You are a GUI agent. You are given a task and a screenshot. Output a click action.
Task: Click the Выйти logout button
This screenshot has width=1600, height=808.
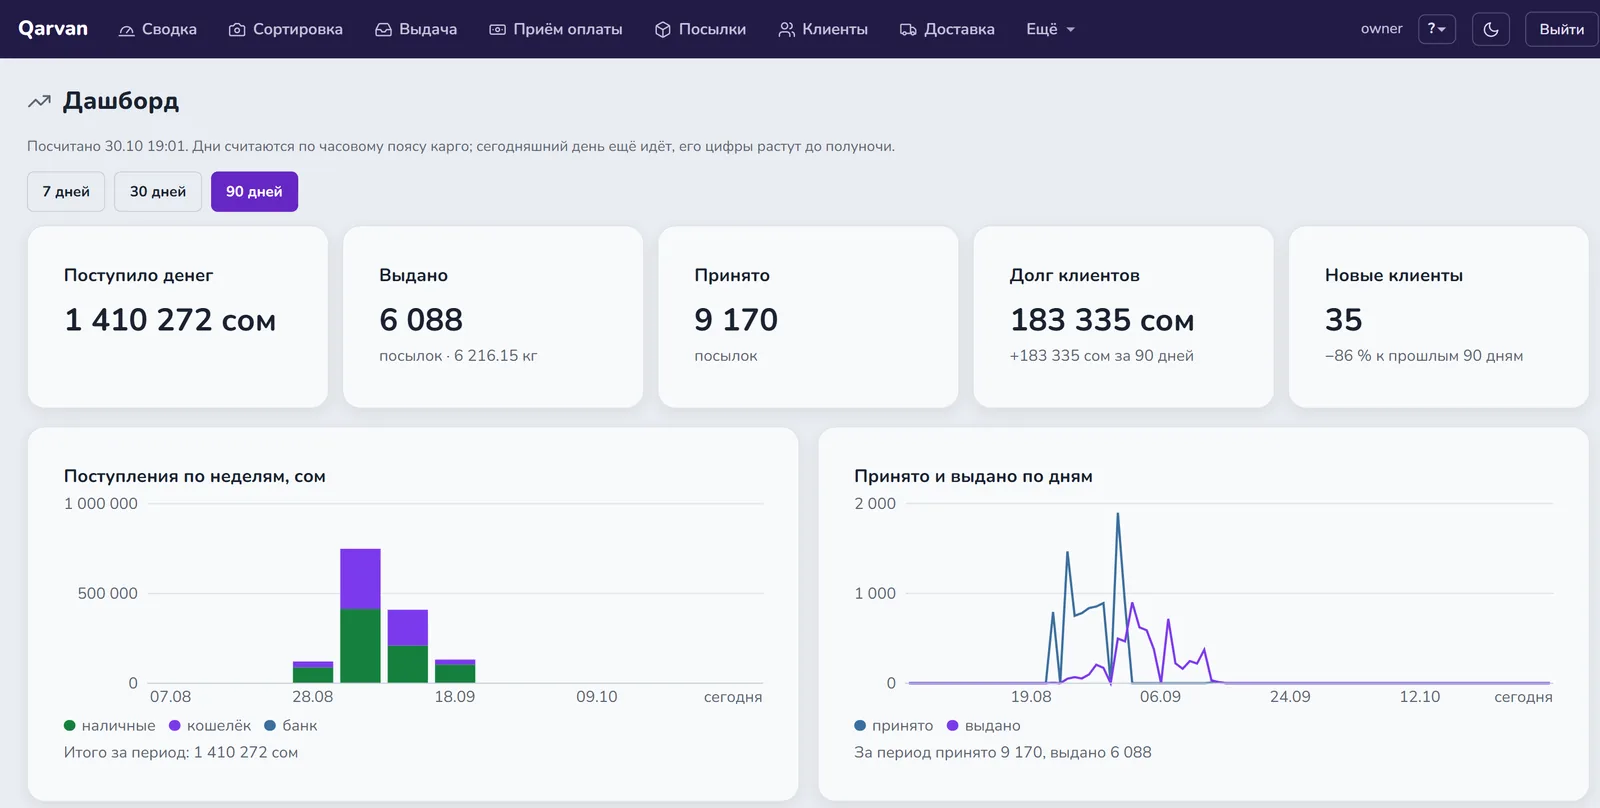coord(1561,29)
